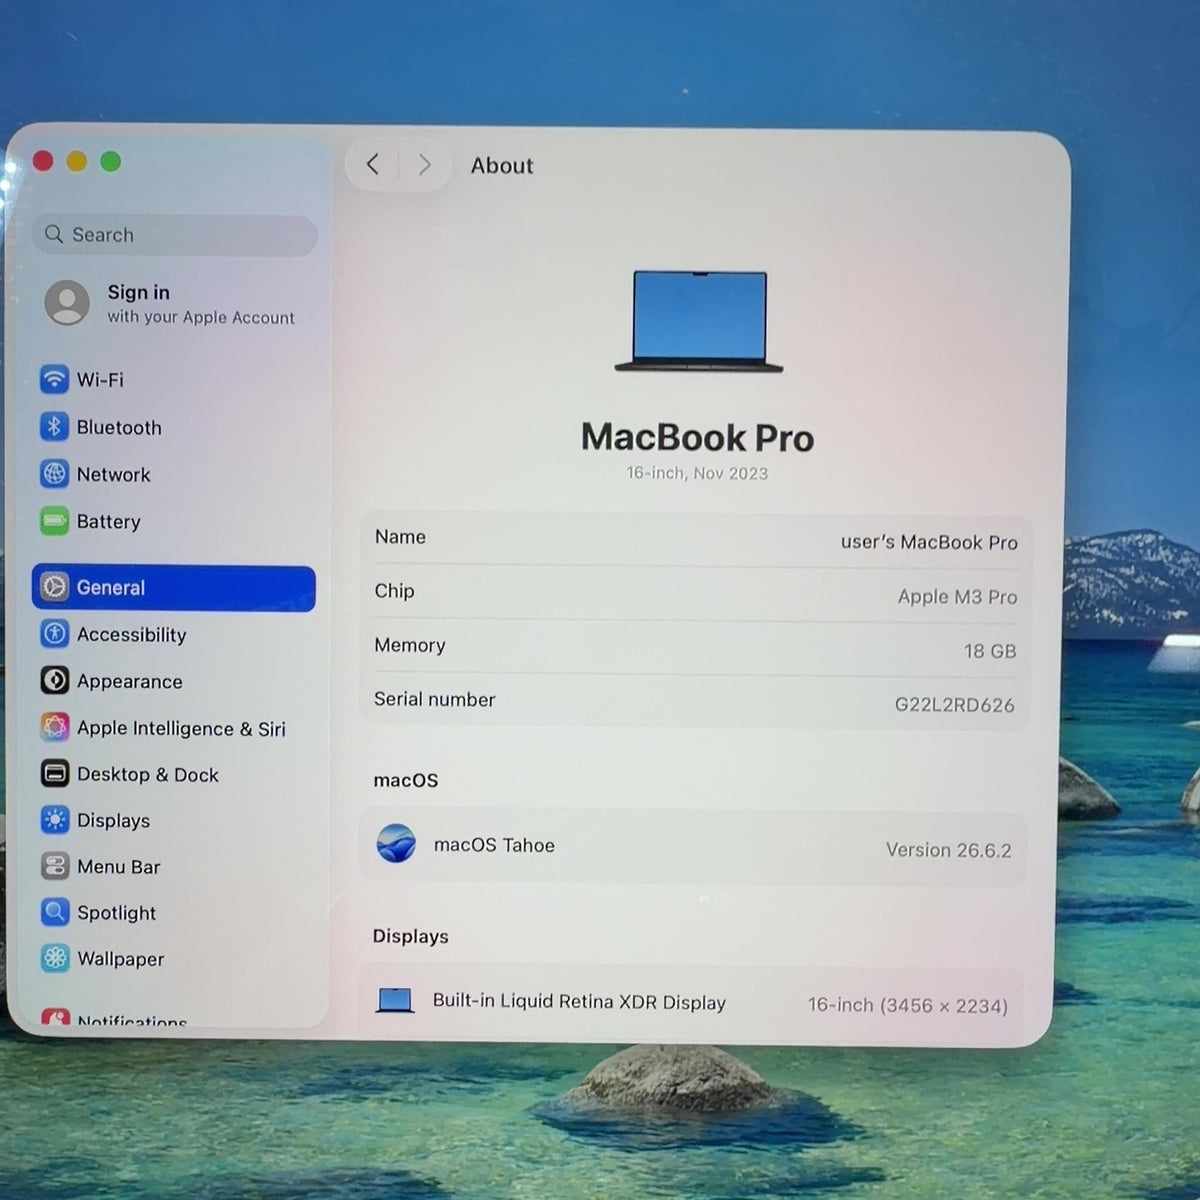Click the green zoom window button

[x=111, y=161]
